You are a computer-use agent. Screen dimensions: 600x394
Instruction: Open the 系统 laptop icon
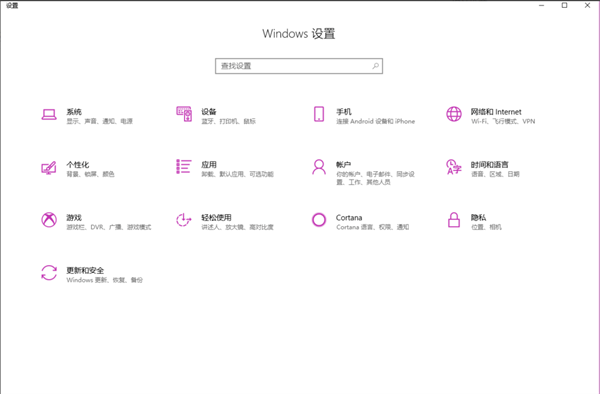49,114
